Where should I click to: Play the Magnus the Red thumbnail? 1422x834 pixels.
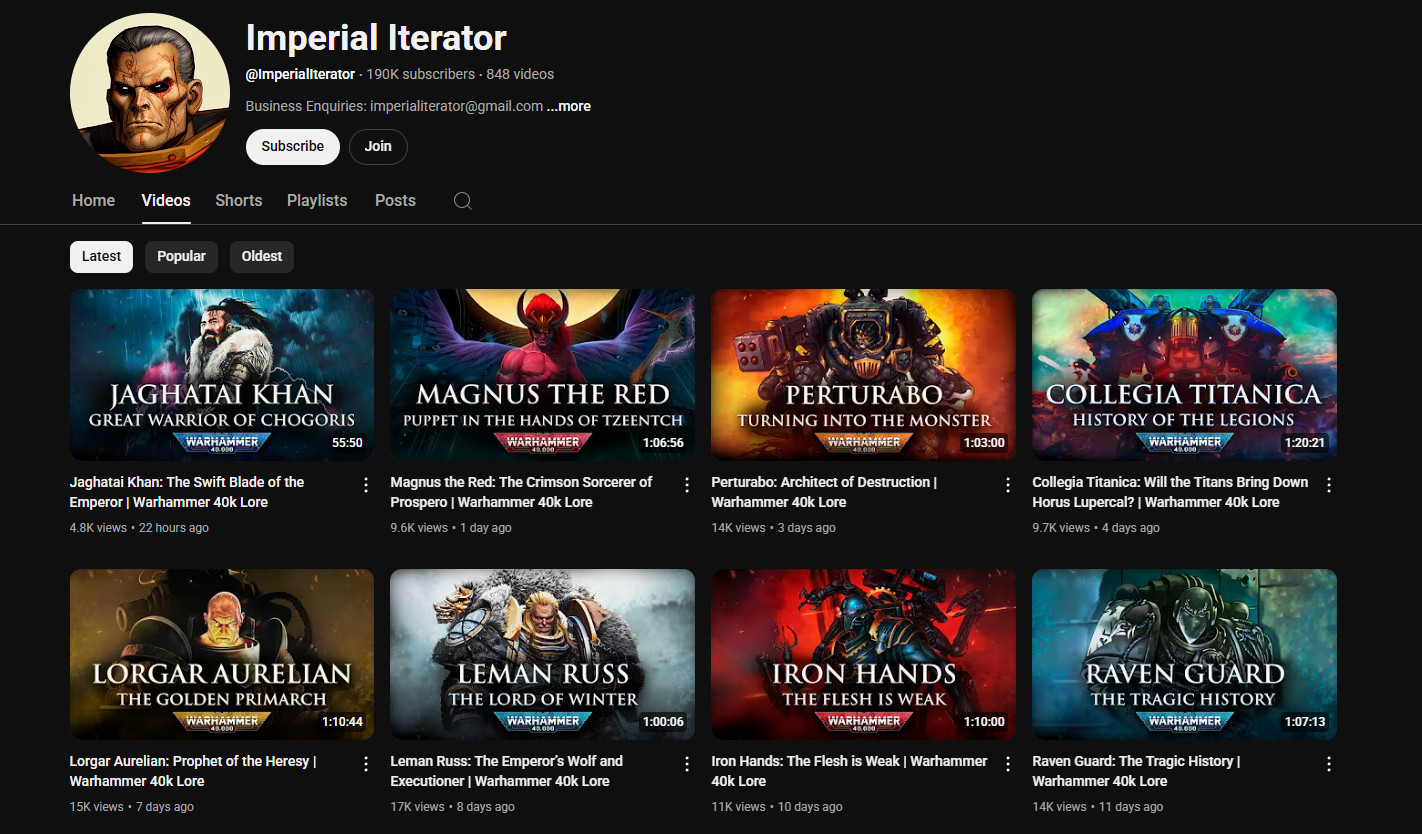pyautogui.click(x=543, y=375)
